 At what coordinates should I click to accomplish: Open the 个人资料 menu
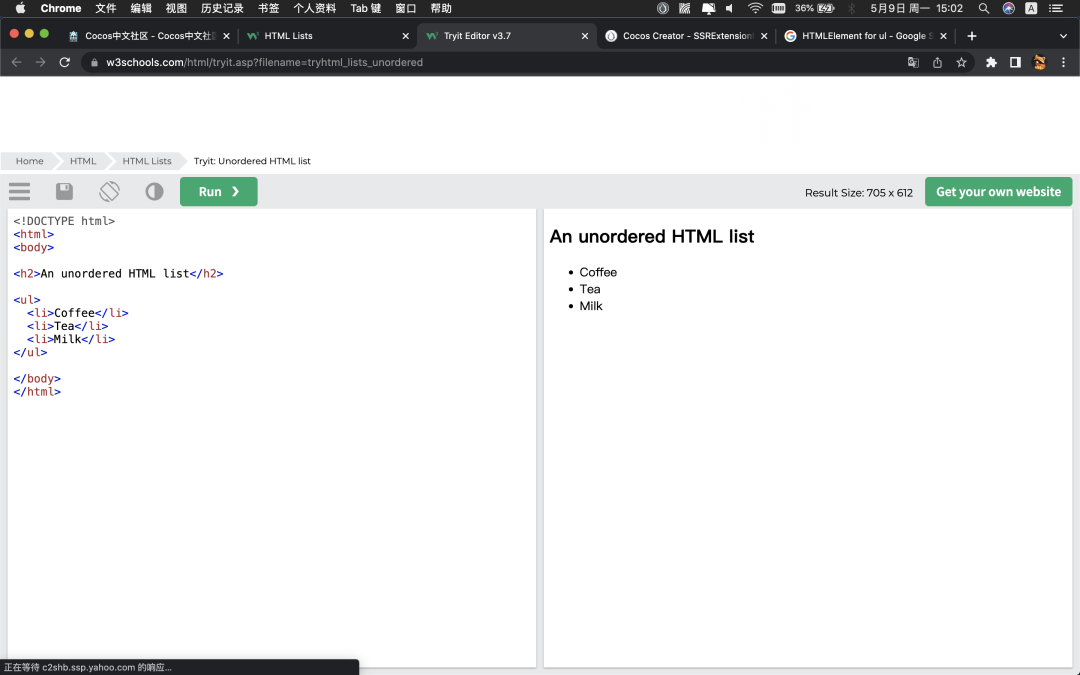314,8
